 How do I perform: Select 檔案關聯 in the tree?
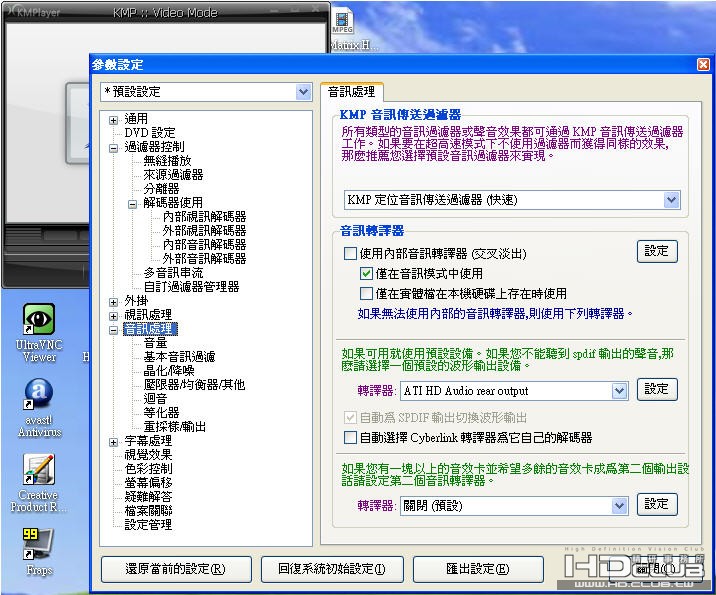click(148, 511)
